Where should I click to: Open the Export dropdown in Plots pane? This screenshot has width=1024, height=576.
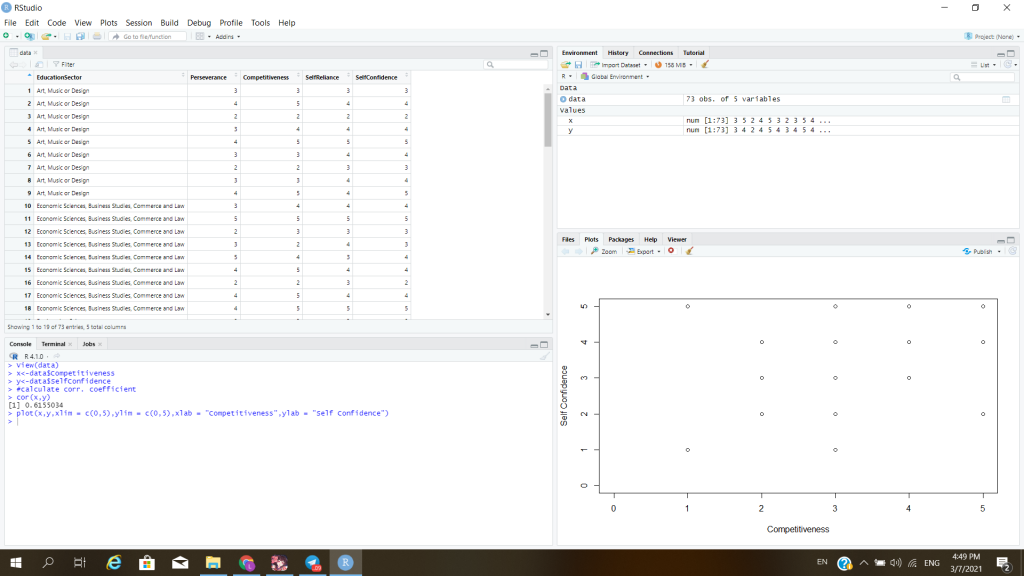pos(641,251)
